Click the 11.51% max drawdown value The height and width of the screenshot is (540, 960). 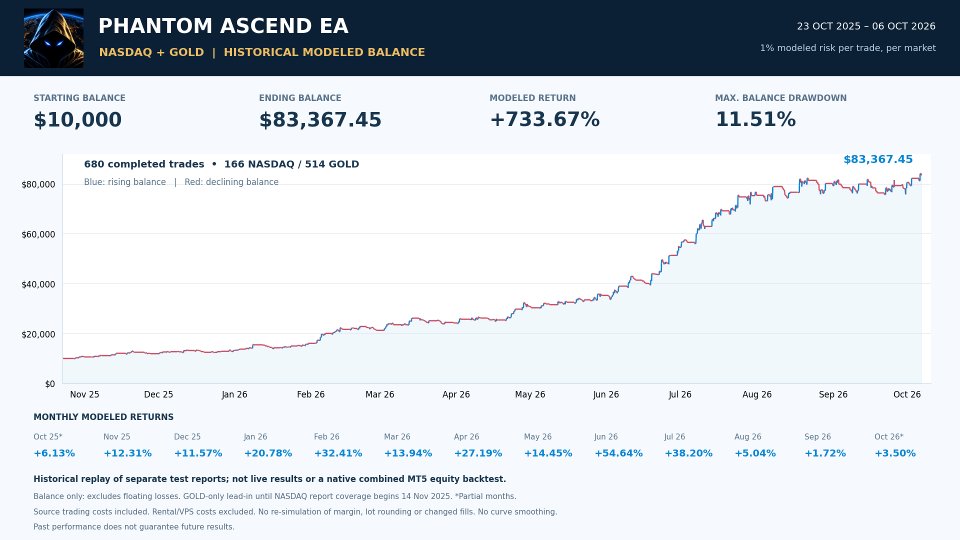[756, 119]
